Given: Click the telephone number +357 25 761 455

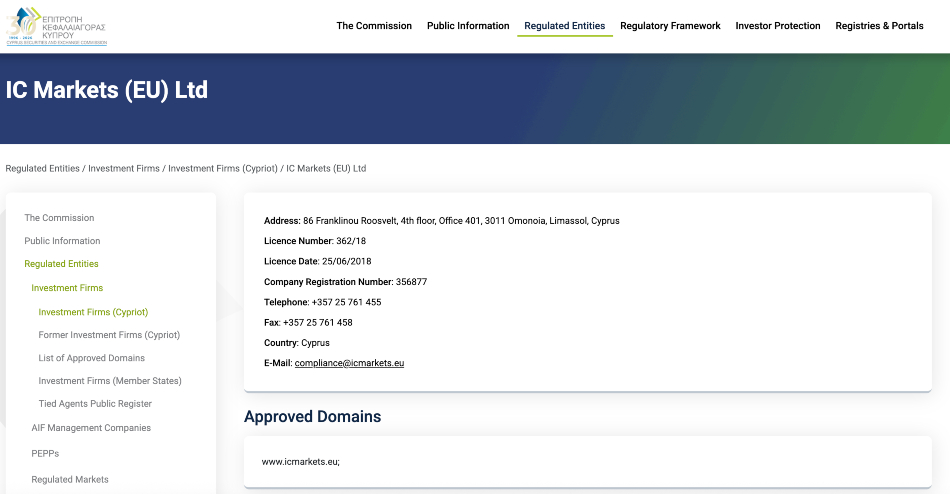Looking at the screenshot, I should coord(347,302).
